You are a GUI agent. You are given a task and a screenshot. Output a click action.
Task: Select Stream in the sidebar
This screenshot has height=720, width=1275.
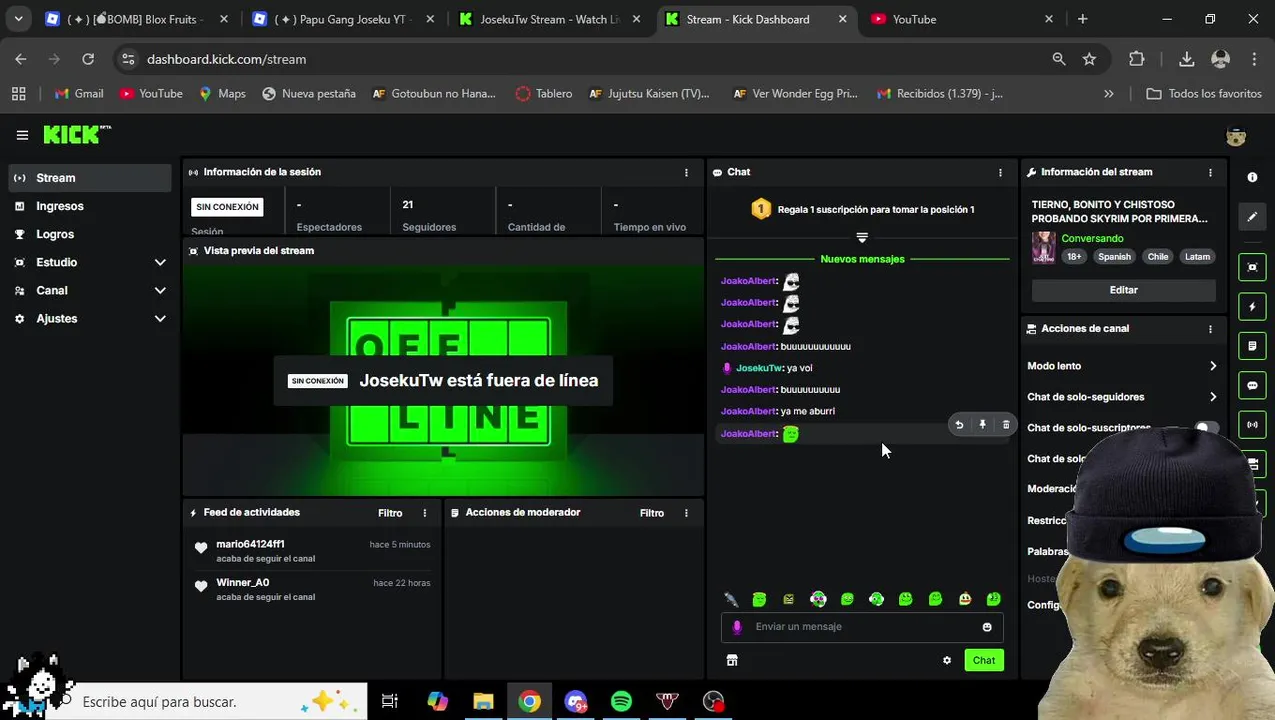(90, 178)
